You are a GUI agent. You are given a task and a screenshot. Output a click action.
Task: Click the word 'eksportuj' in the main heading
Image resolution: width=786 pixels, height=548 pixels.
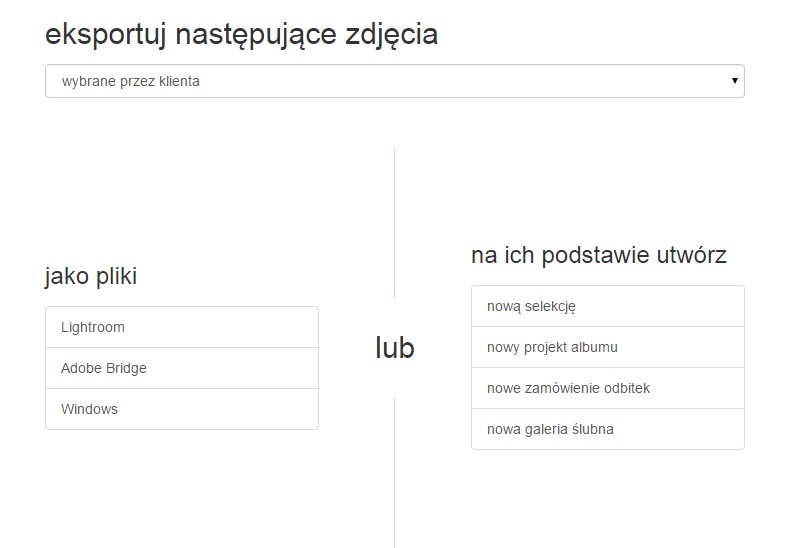(x=106, y=34)
